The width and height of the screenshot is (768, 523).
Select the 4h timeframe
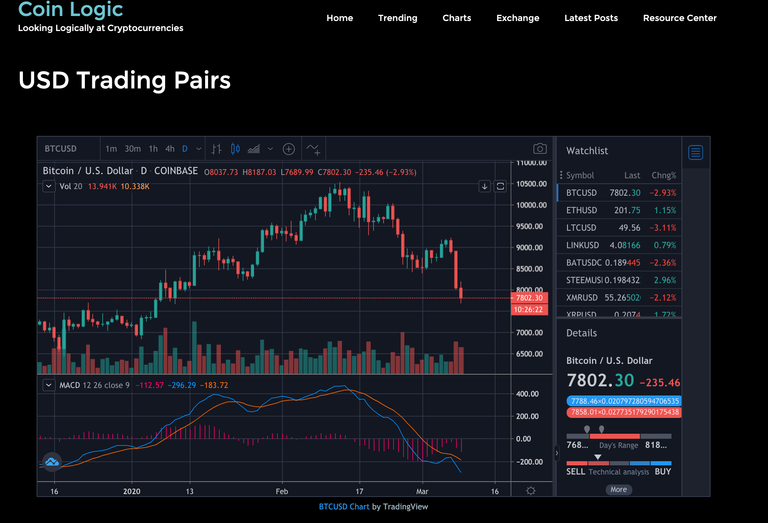(170, 149)
